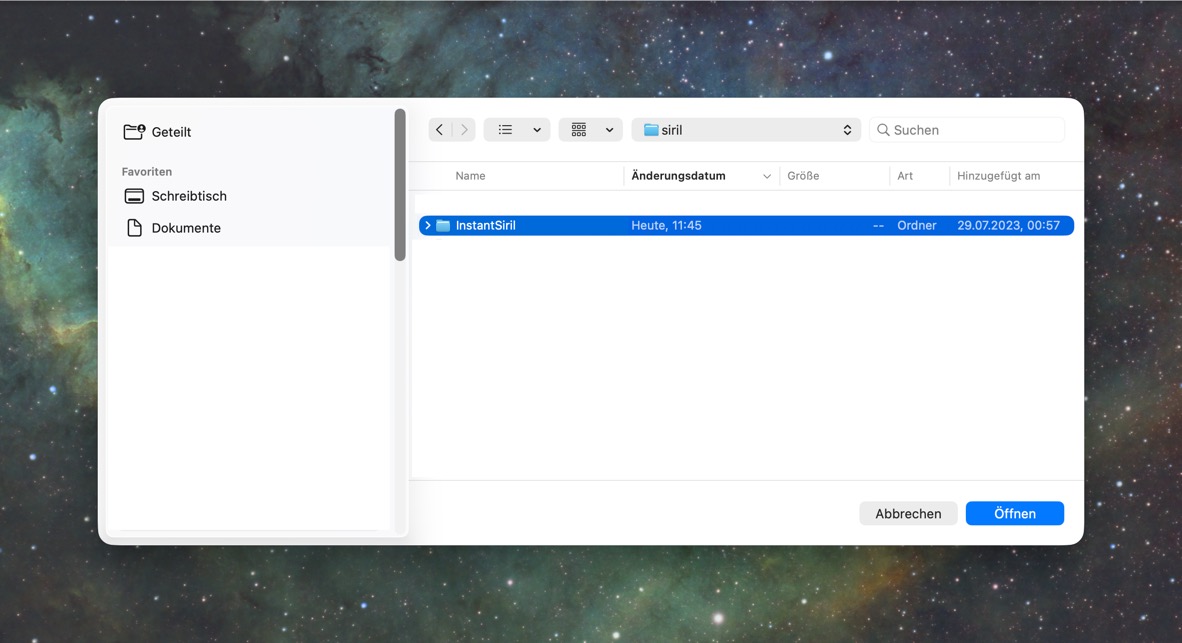Image resolution: width=1182 pixels, height=643 pixels.
Task: Click the InstantSiril folder icon
Action: tap(443, 225)
